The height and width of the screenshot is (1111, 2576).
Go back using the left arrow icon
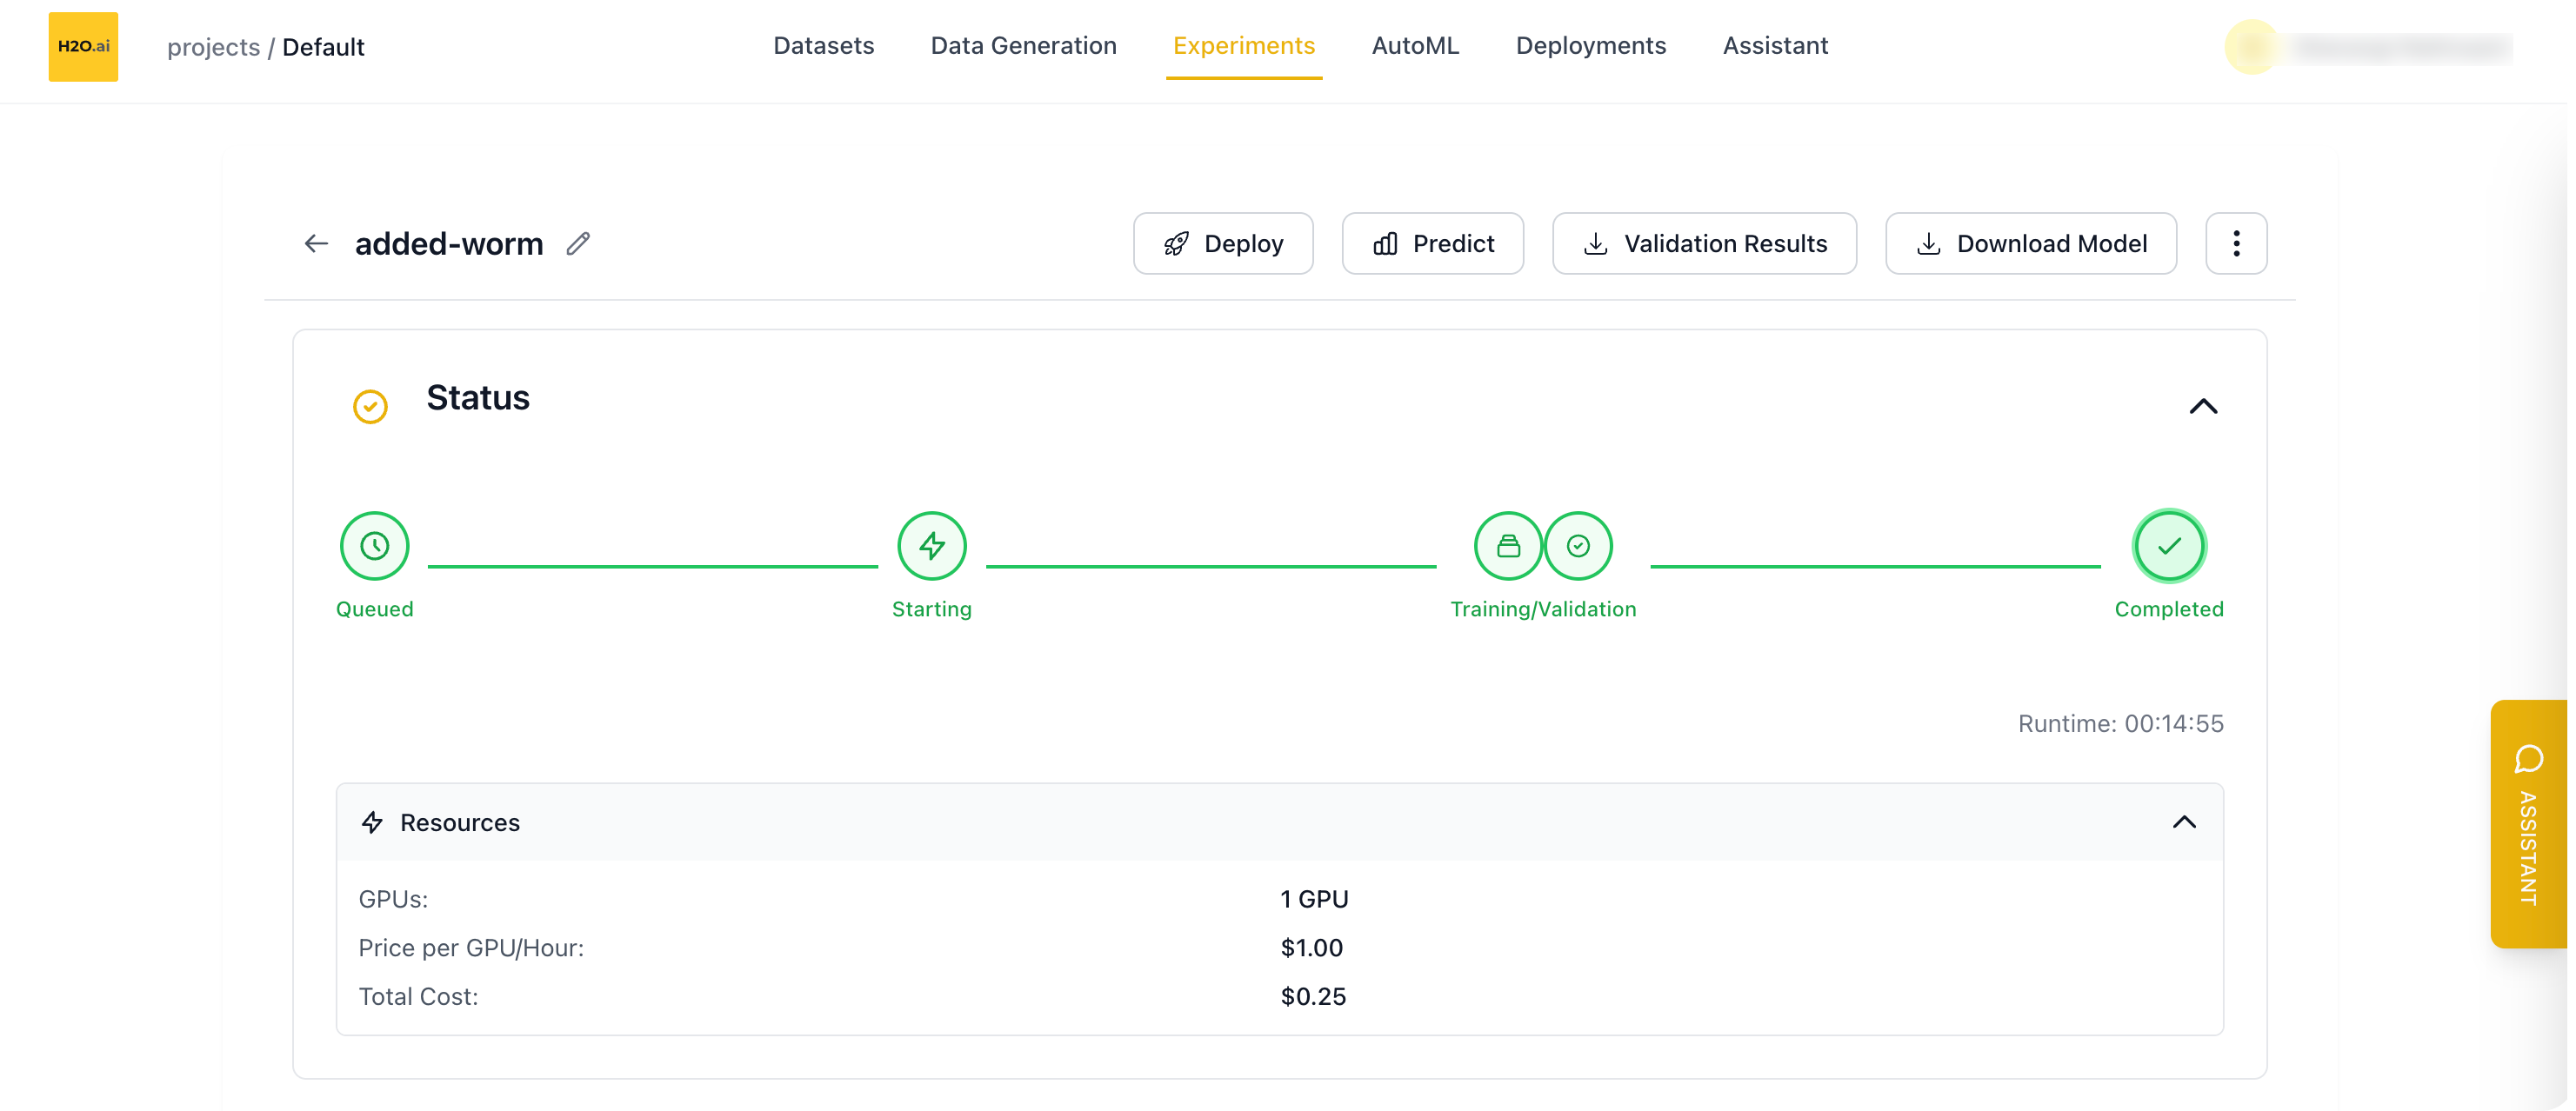[316, 244]
